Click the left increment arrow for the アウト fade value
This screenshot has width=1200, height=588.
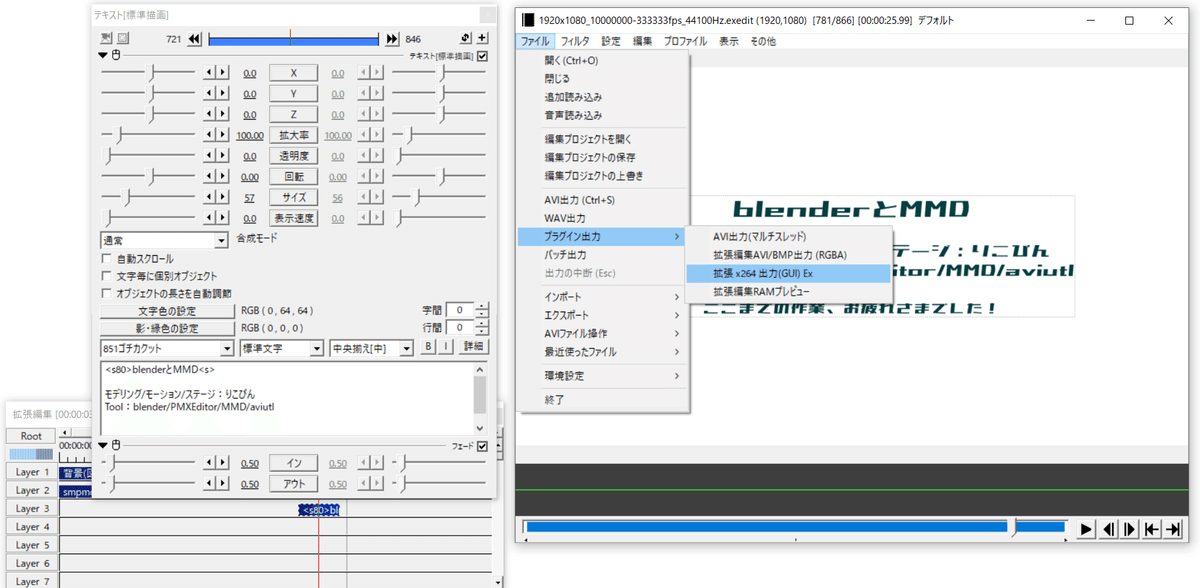223,484
